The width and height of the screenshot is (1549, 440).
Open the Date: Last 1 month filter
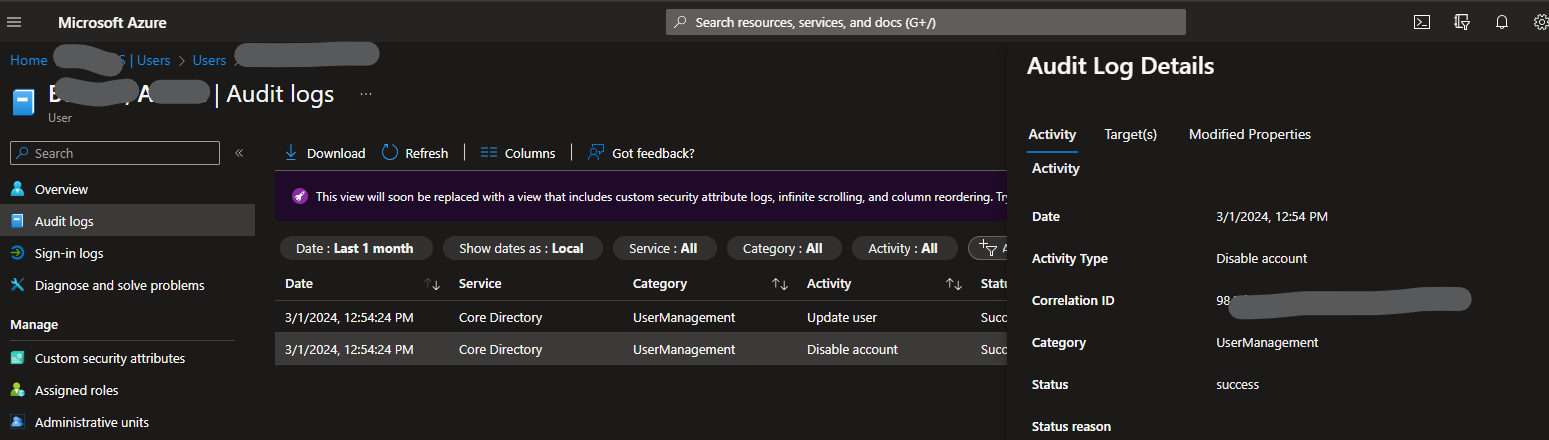coord(355,248)
